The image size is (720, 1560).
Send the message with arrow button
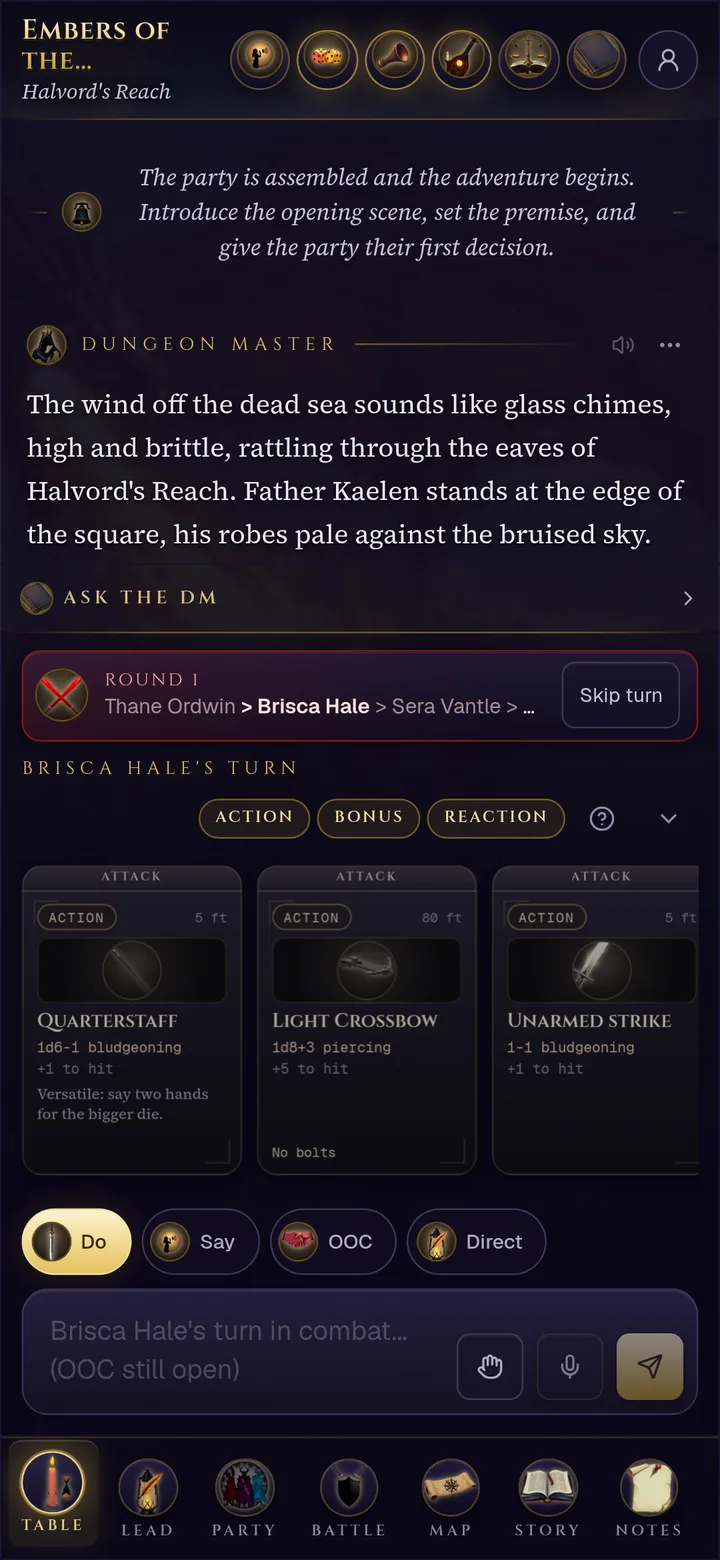pyautogui.click(x=650, y=1366)
